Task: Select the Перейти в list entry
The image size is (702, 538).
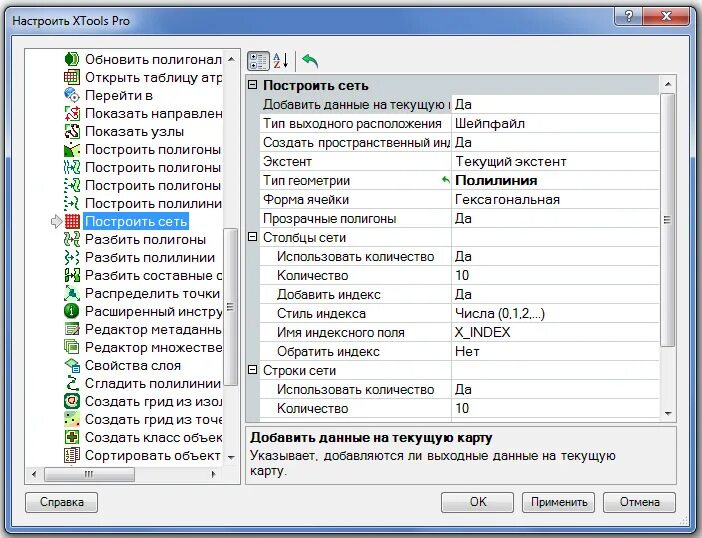Action: pos(119,95)
